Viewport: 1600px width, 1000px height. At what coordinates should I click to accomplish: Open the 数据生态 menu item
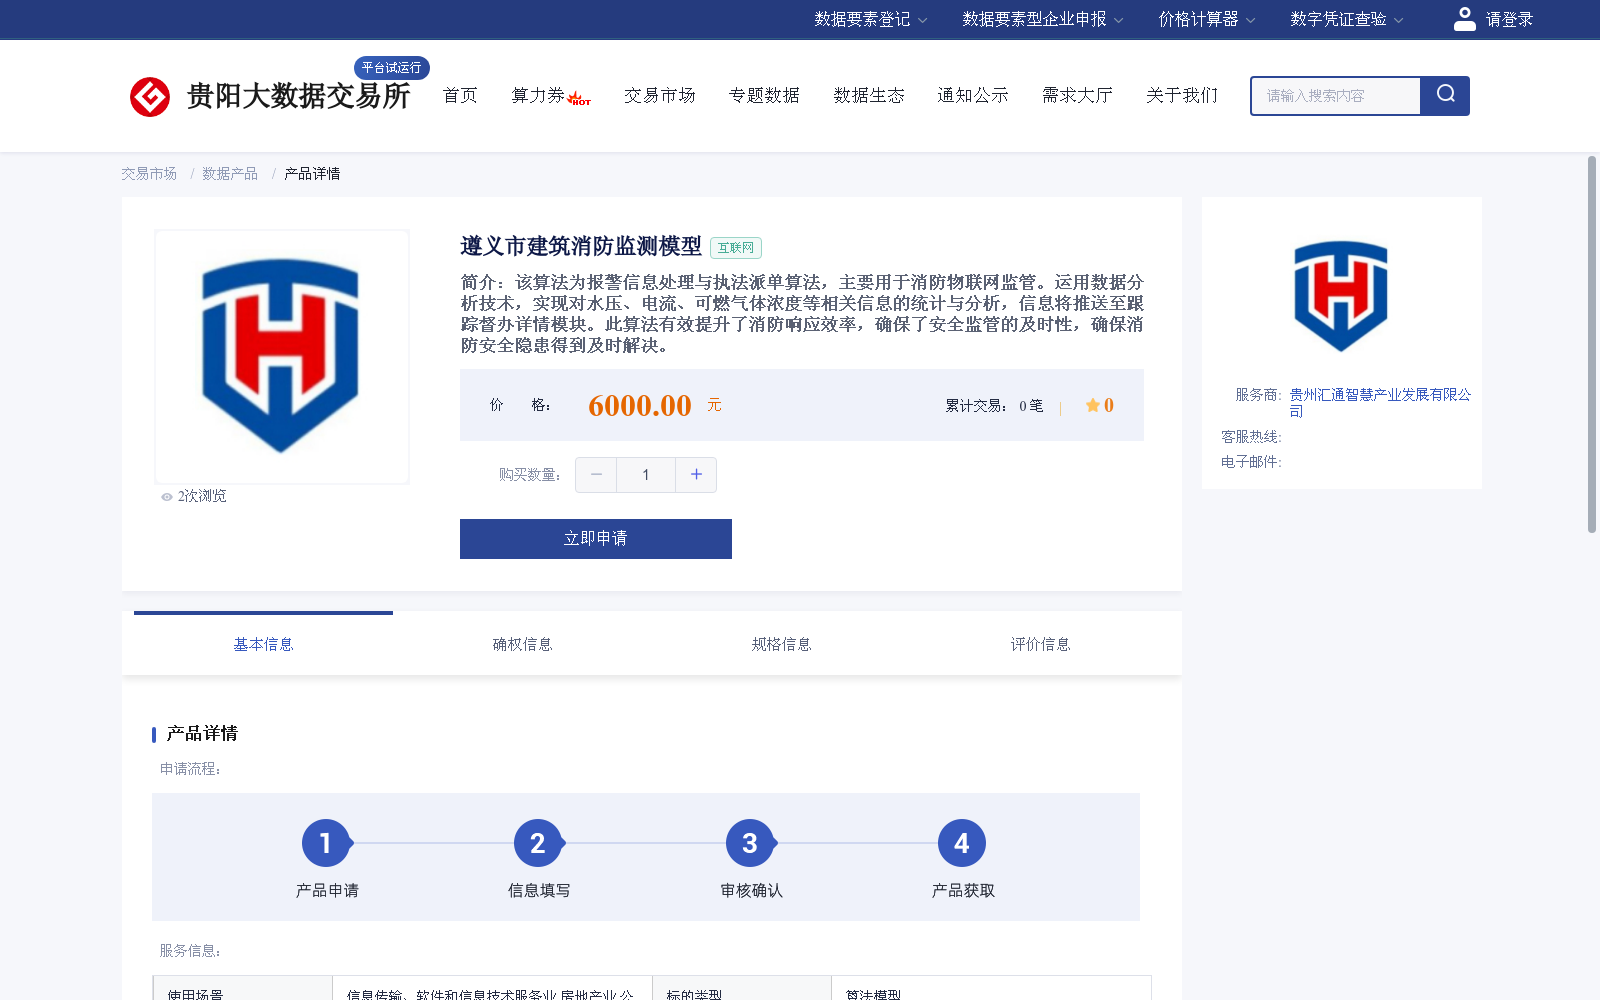[x=869, y=96]
